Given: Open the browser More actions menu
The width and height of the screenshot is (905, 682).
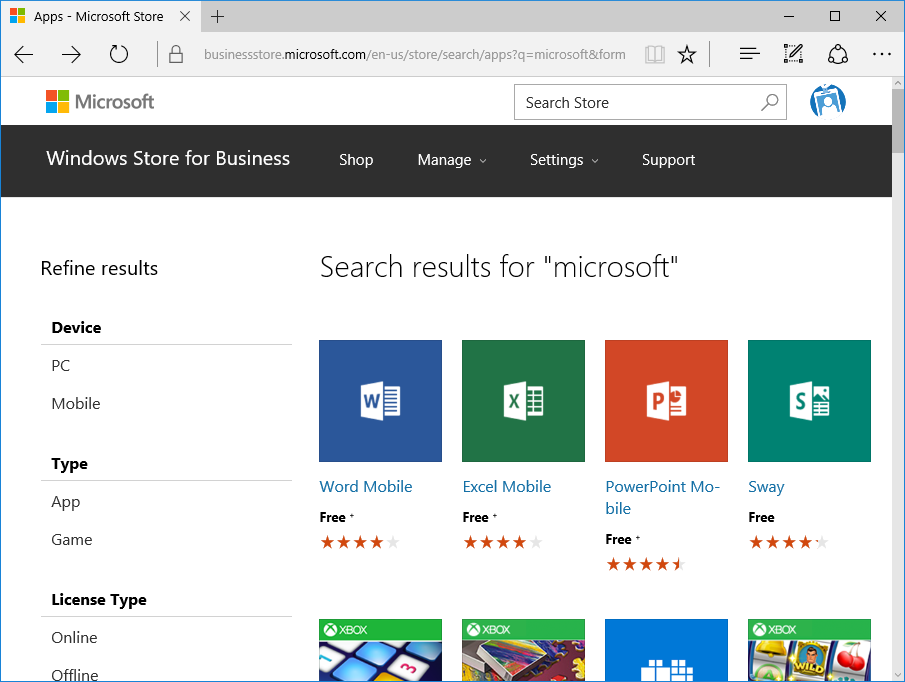Looking at the screenshot, I should point(881,54).
